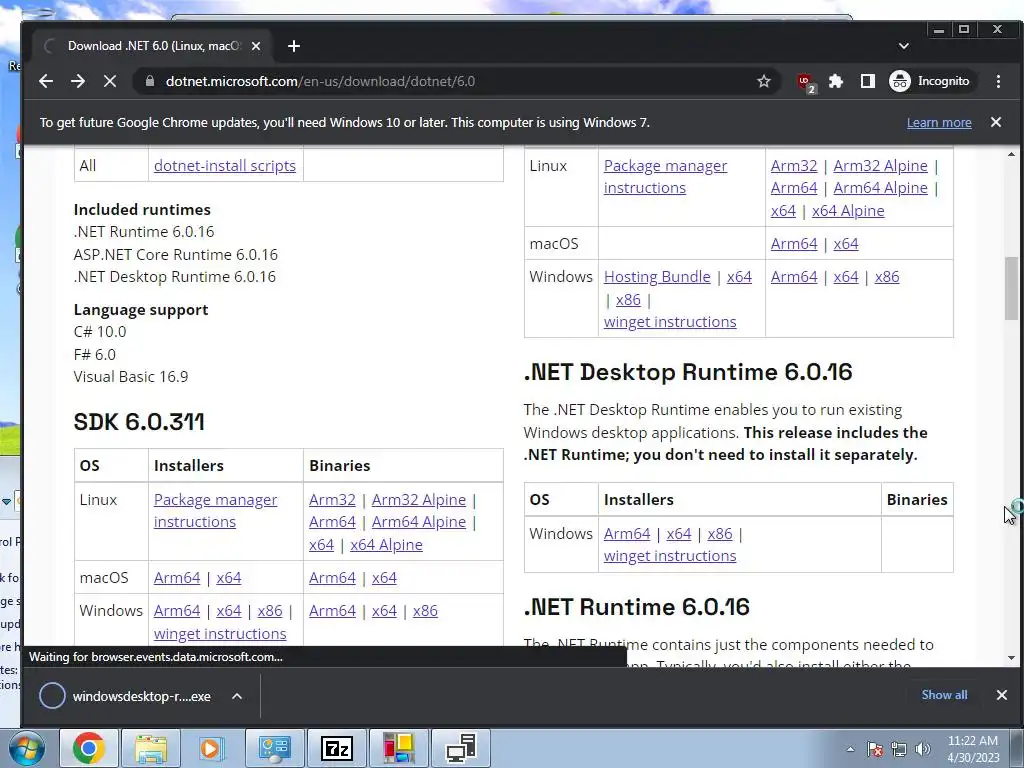Image resolution: width=1024 pixels, height=768 pixels.
Task: Download the SDK macOS Arm64 installer
Action: tap(177, 578)
